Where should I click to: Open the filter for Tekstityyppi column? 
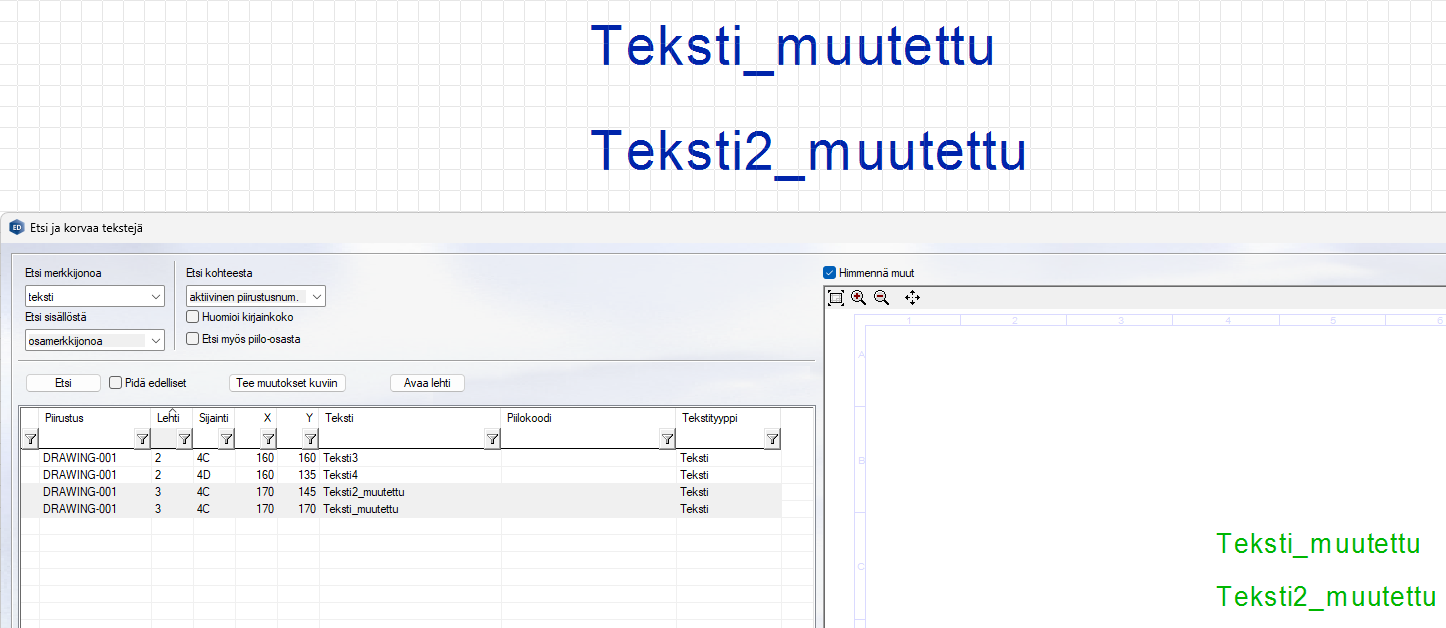(x=772, y=439)
